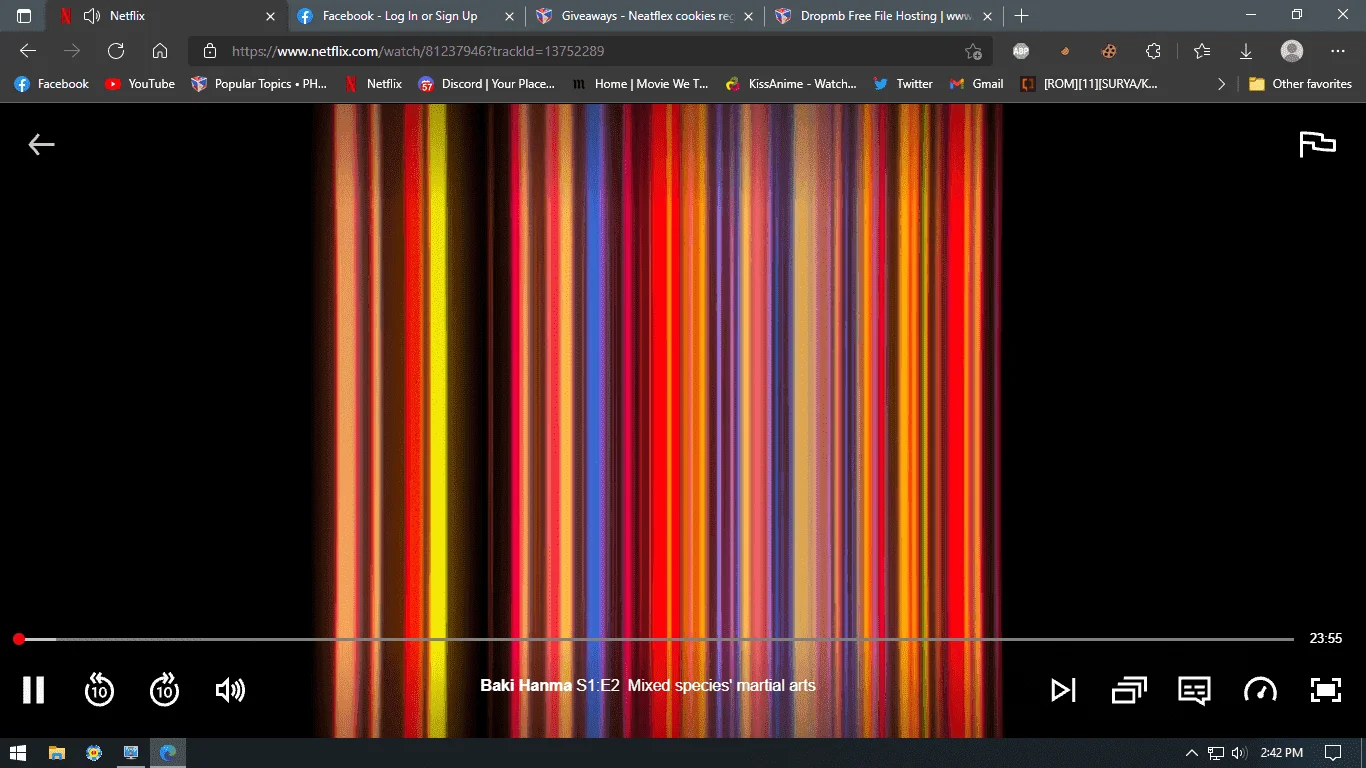Play the next episode

1063,690
